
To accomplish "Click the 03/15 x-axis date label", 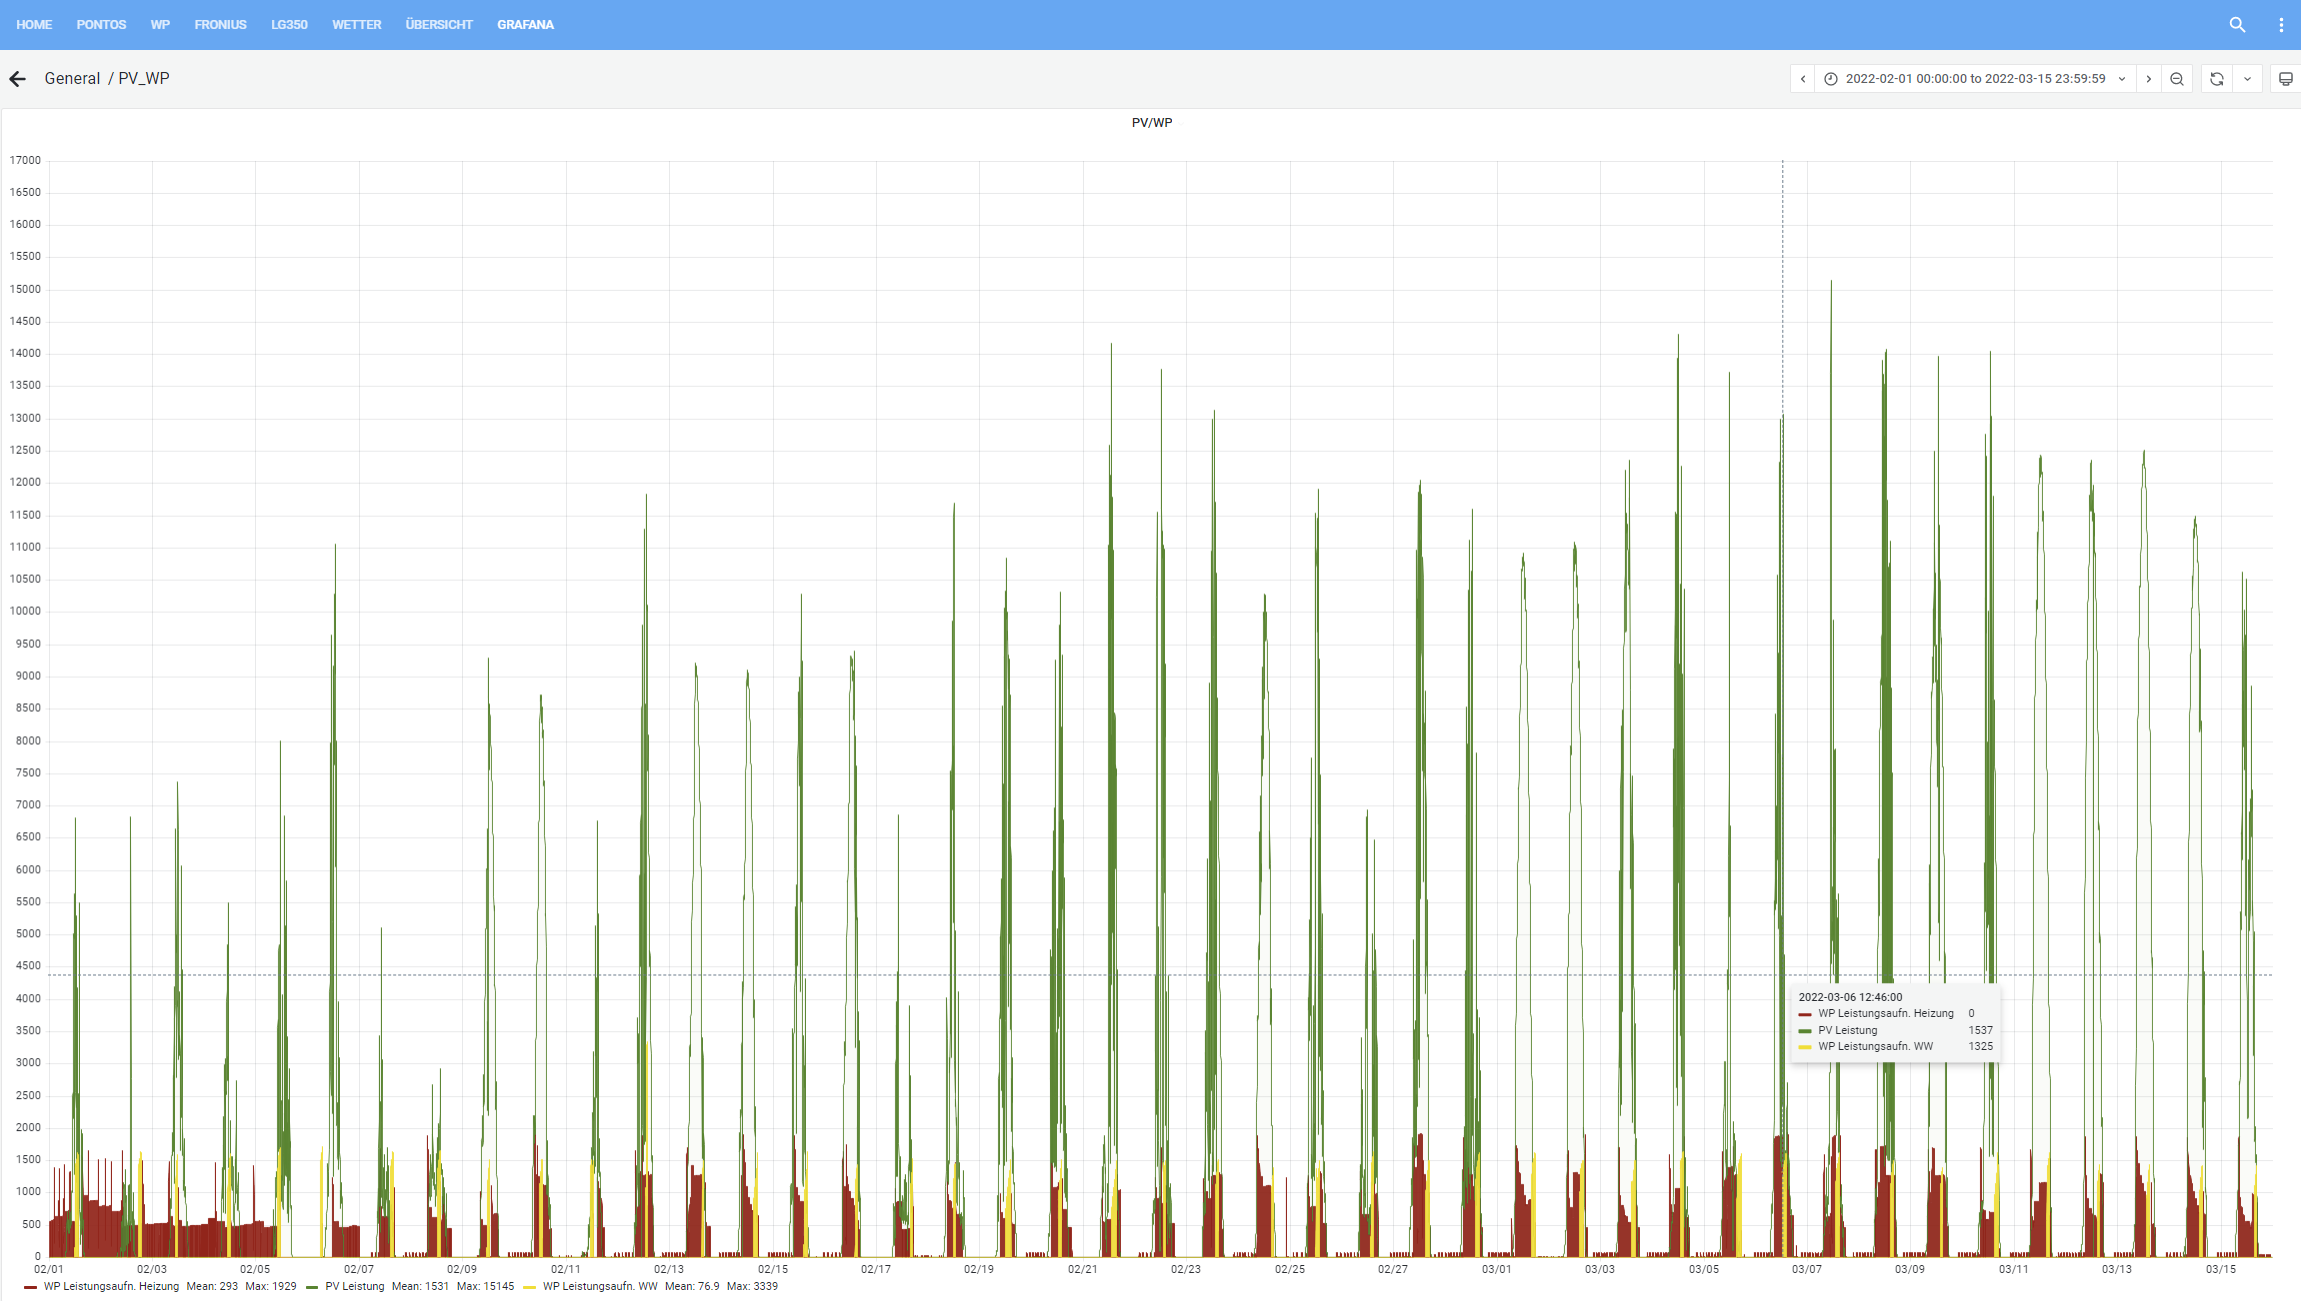I will coord(2221,1270).
